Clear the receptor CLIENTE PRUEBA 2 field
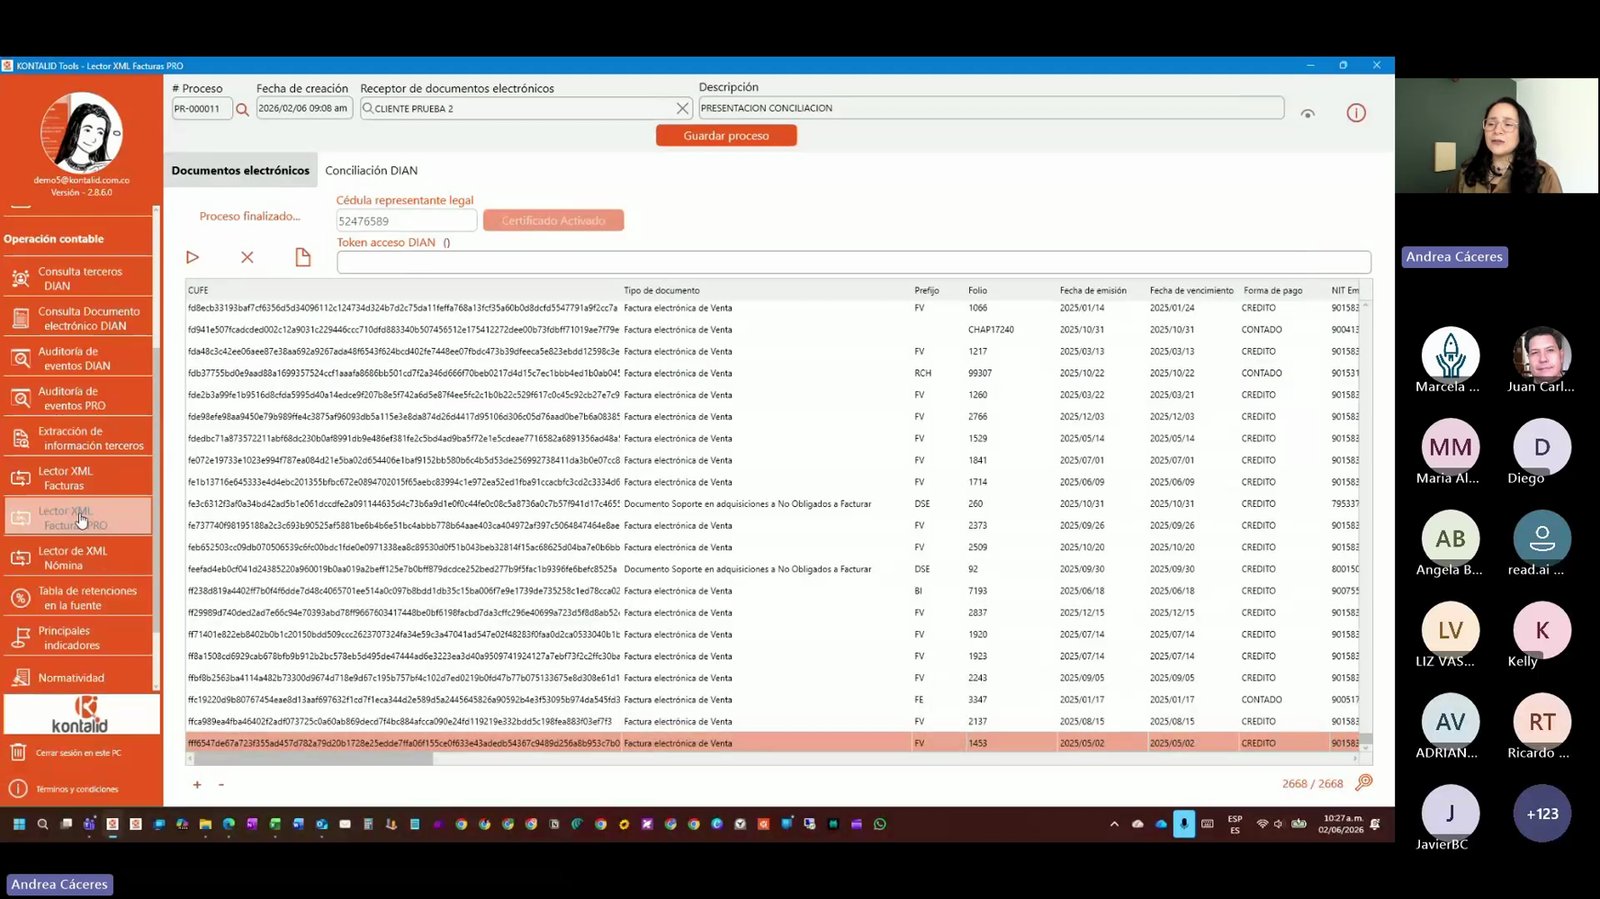This screenshot has width=1600, height=899. point(682,108)
